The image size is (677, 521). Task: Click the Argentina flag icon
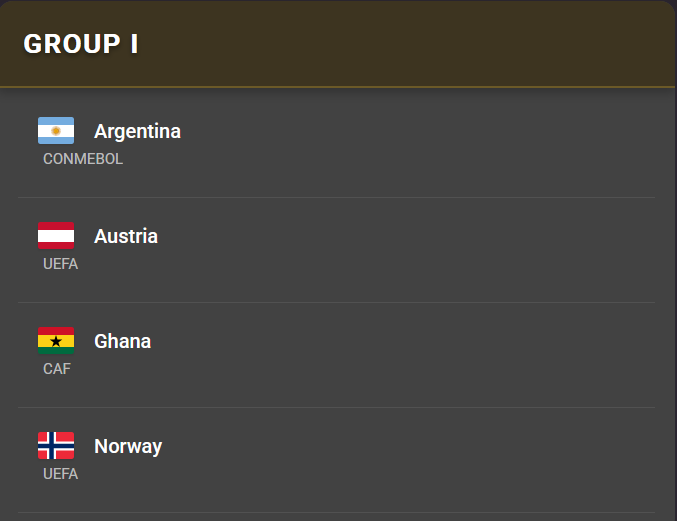coord(56,131)
